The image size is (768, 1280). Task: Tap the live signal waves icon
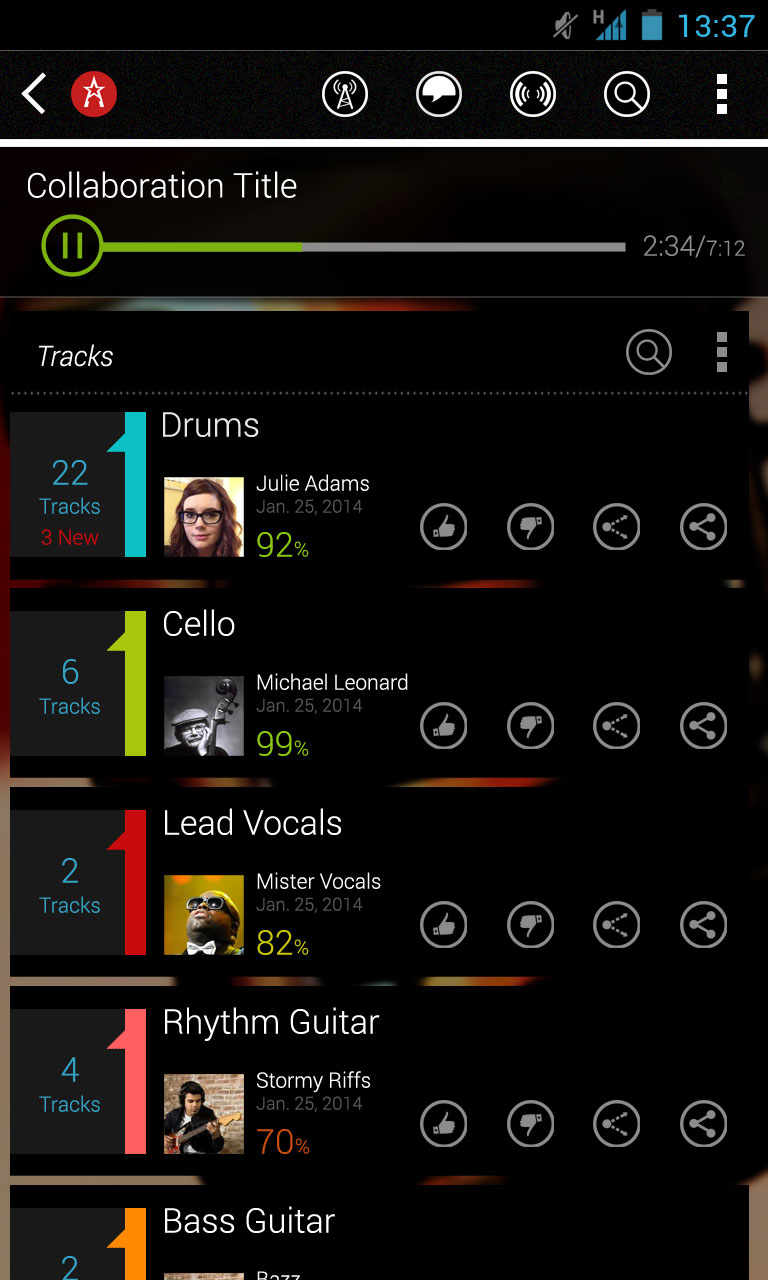click(533, 95)
